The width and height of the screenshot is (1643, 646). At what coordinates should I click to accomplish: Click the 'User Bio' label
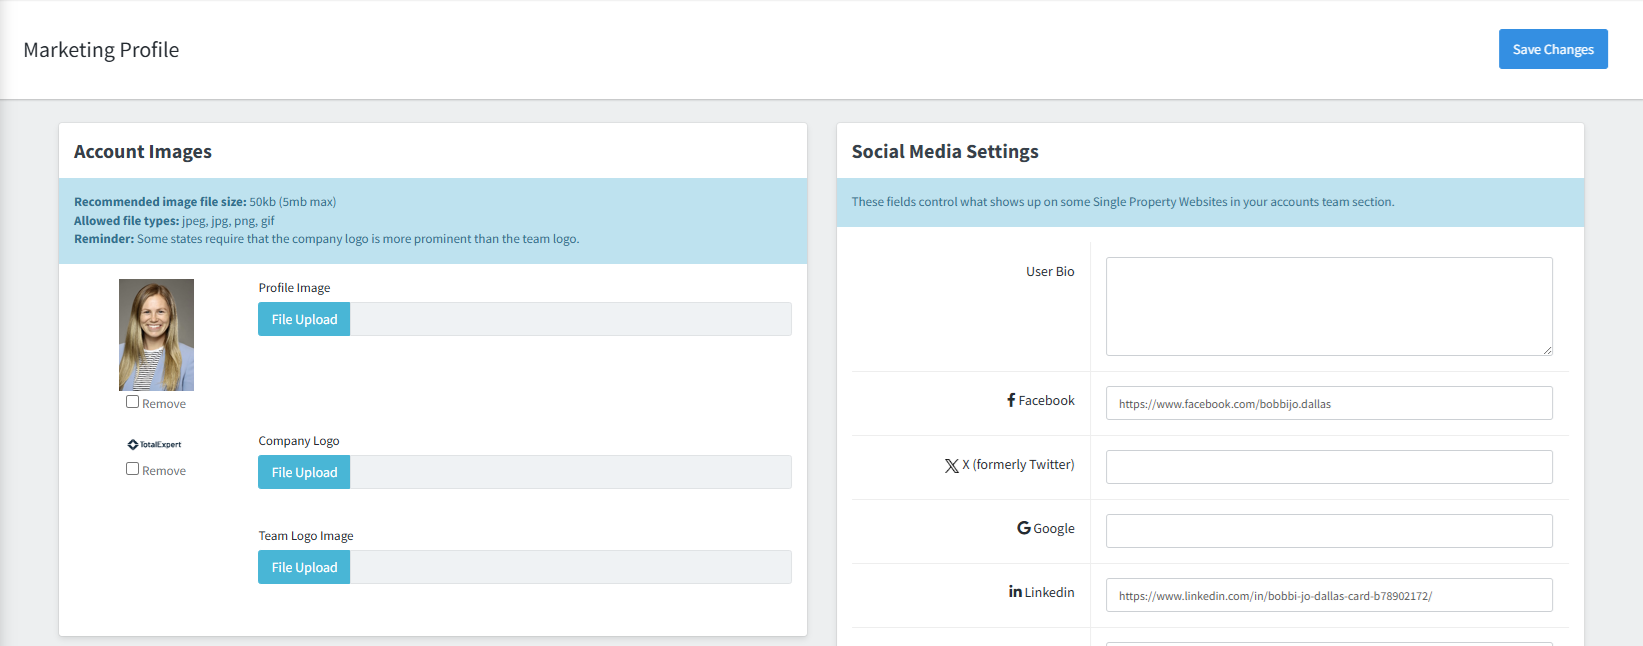pyautogui.click(x=1050, y=272)
